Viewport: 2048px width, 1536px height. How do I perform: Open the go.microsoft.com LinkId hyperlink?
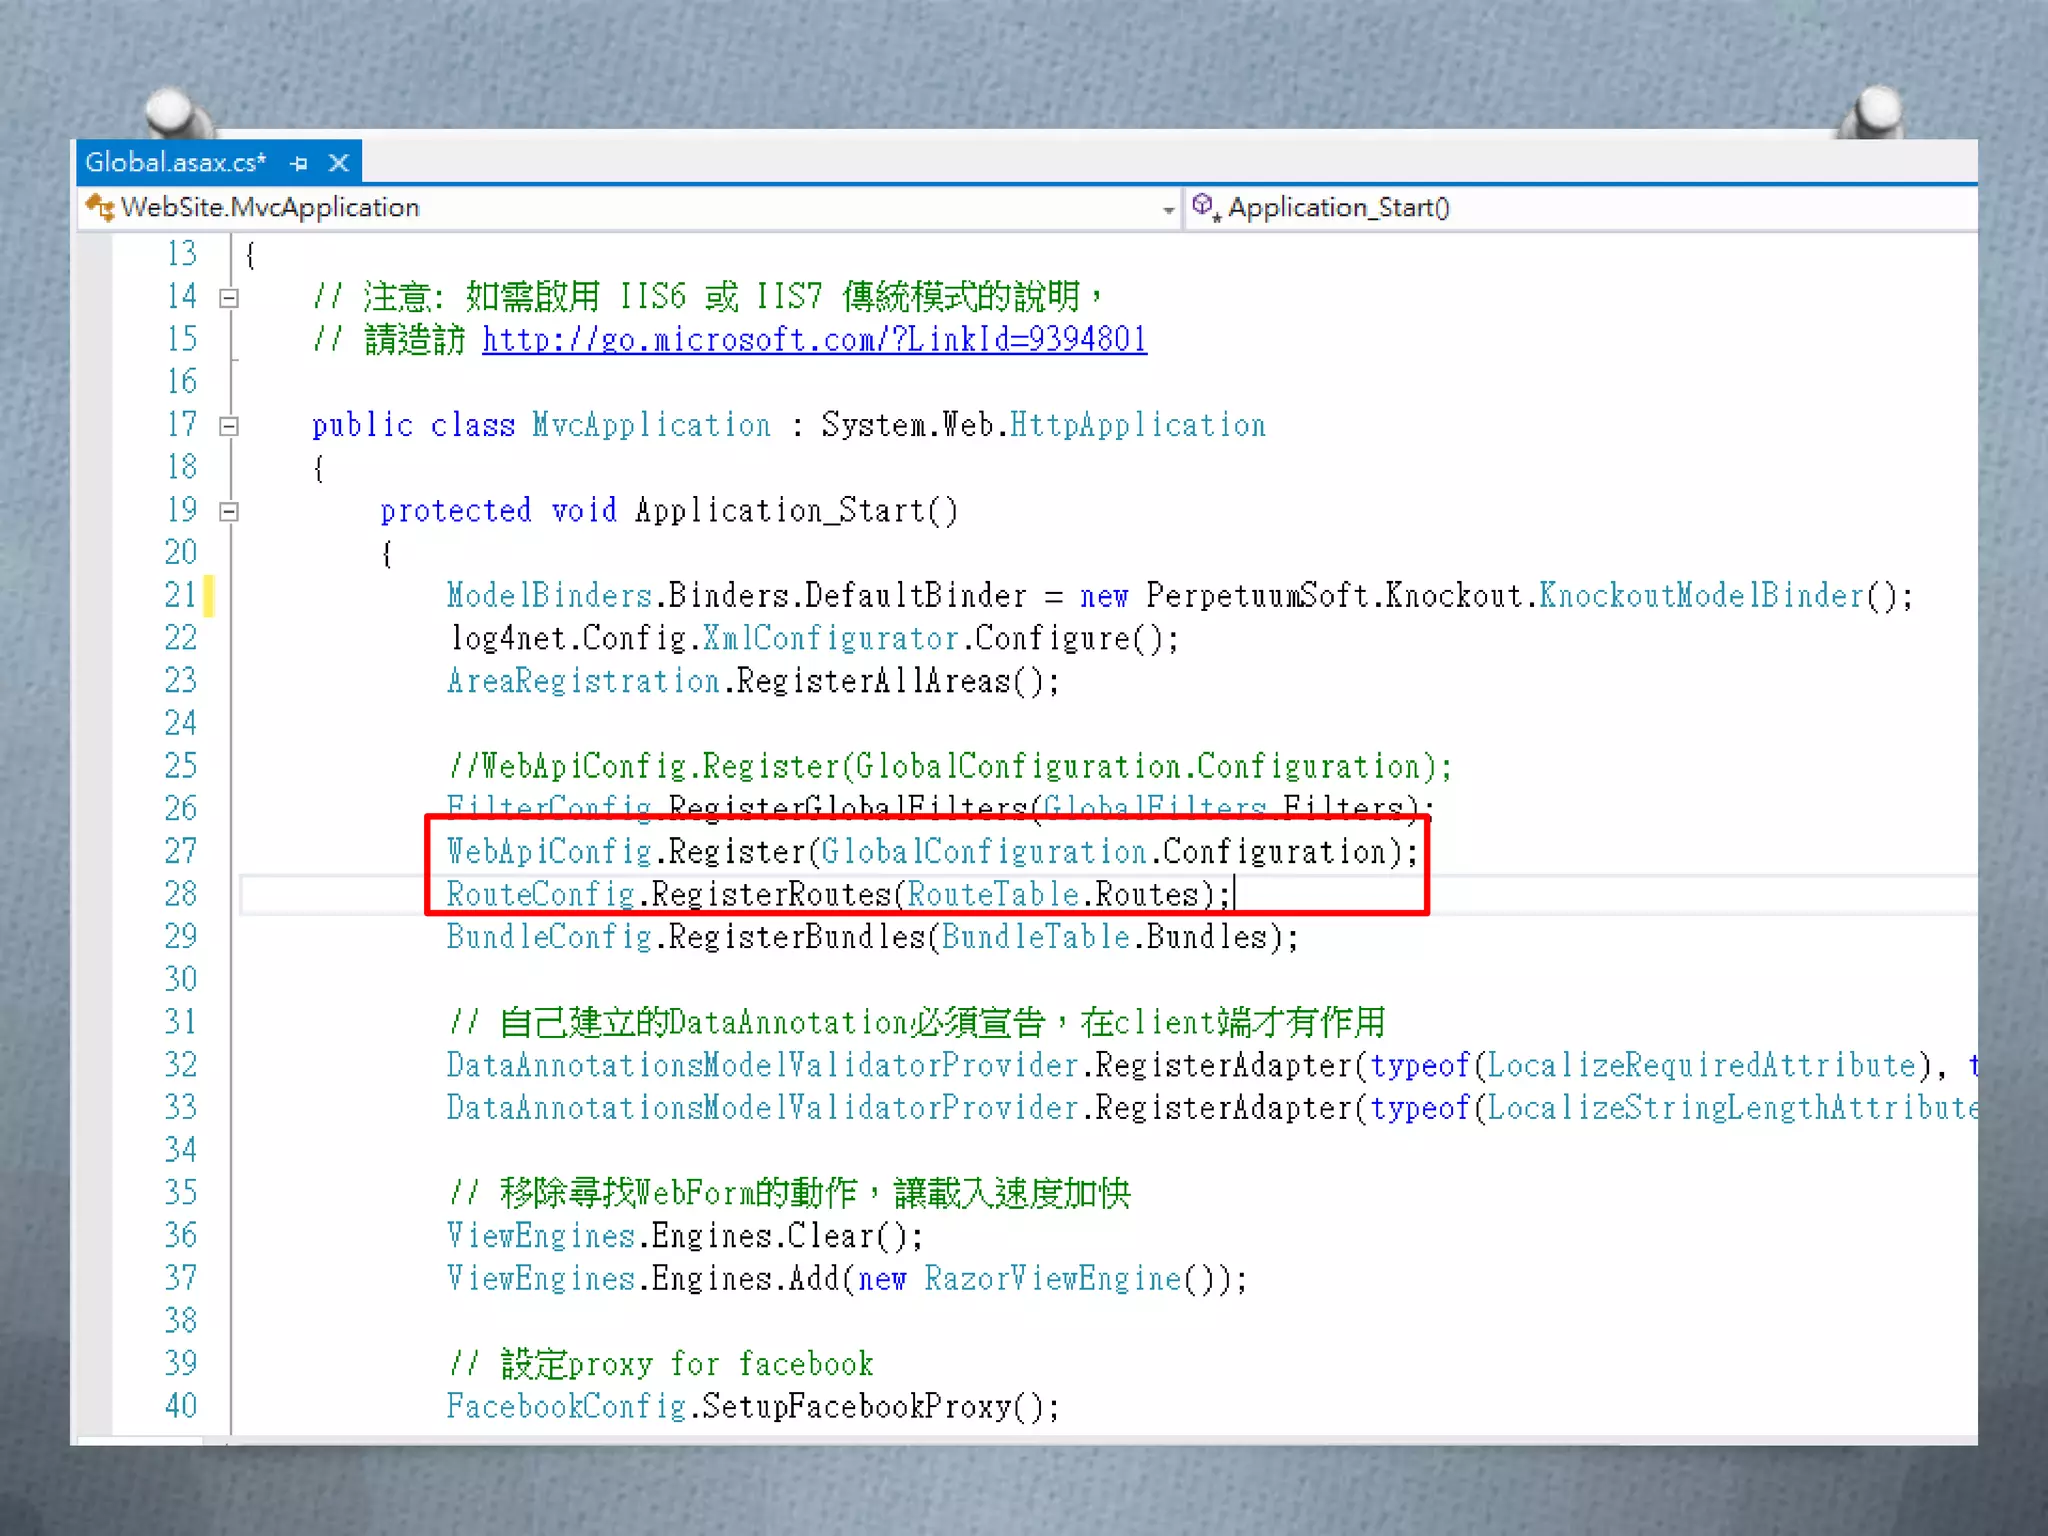tap(814, 341)
